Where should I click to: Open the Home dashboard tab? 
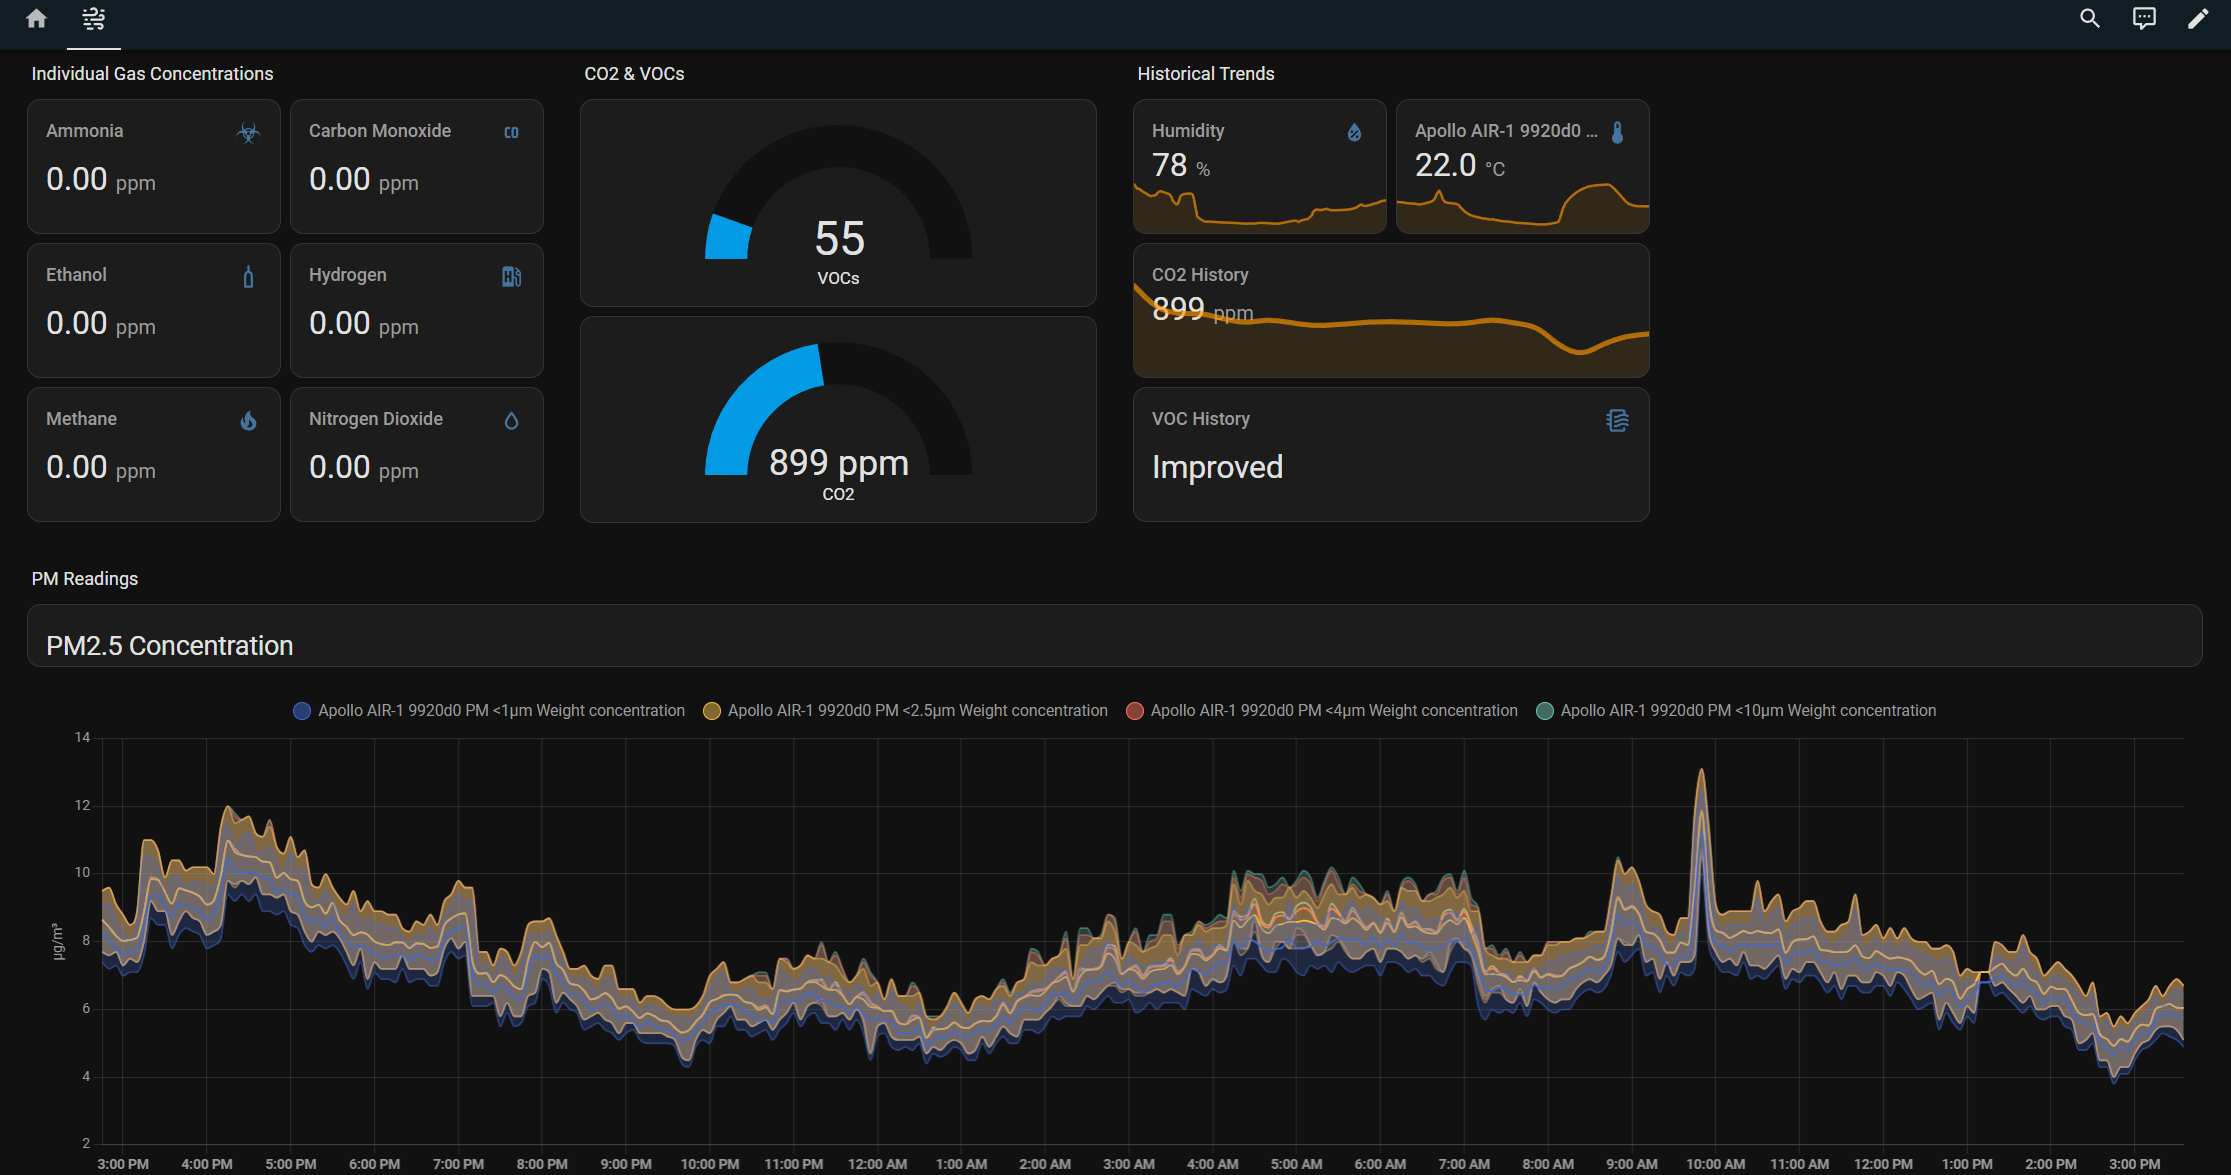coord(37,19)
